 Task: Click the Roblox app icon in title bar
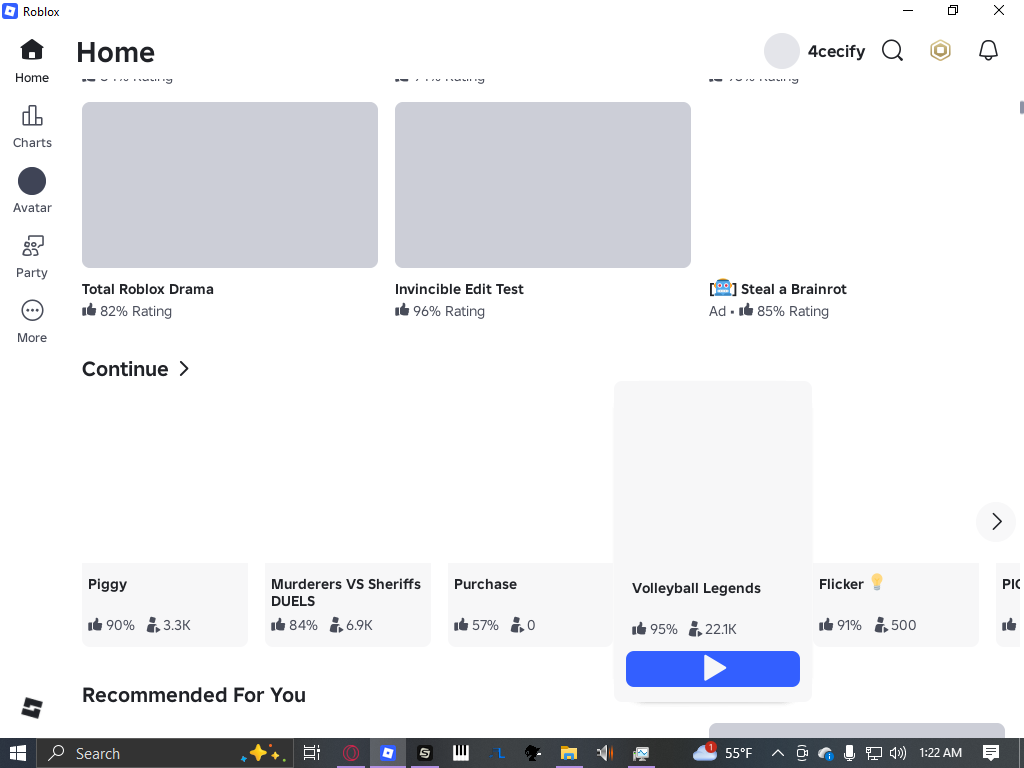click(x=10, y=11)
